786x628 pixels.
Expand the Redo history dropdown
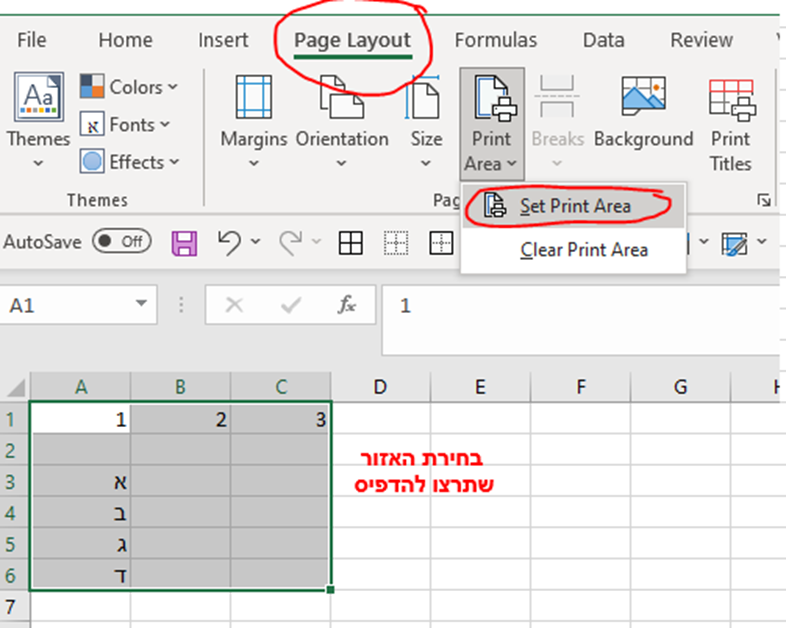pyautogui.click(x=316, y=242)
